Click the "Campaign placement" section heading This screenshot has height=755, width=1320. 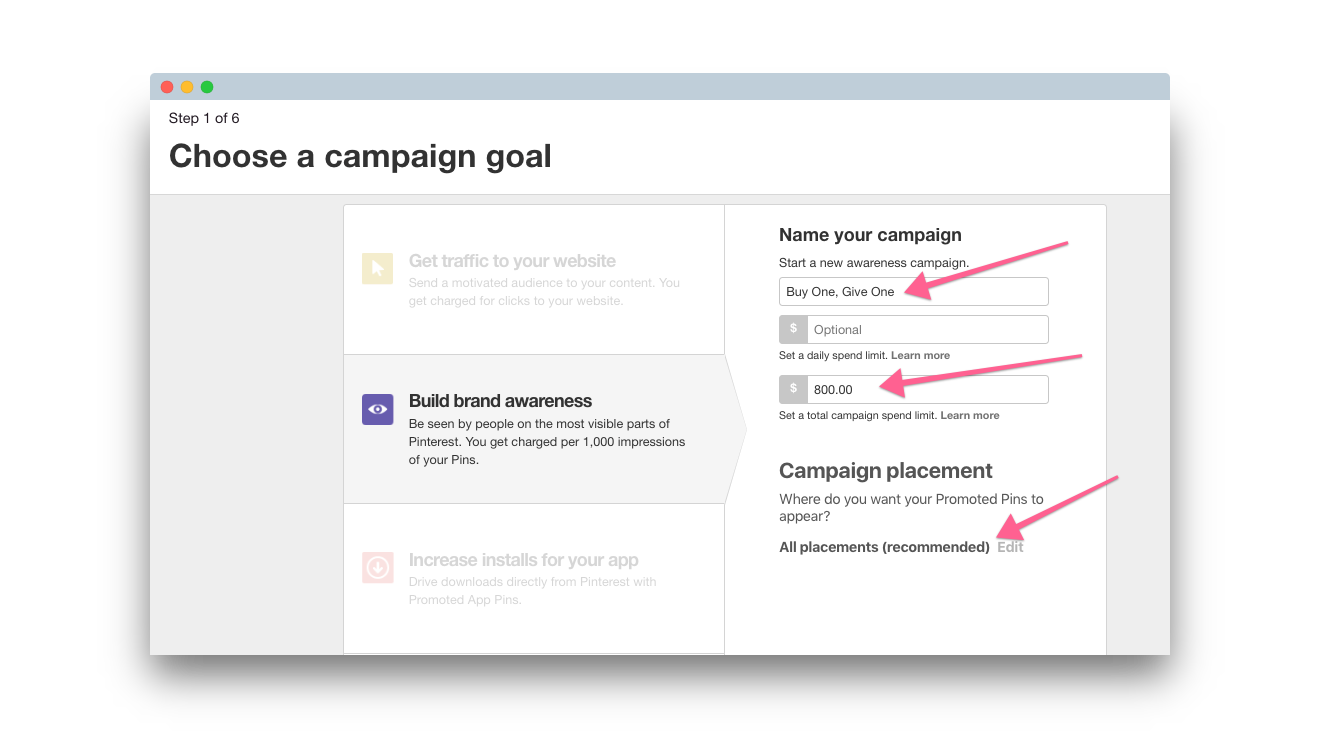point(885,471)
